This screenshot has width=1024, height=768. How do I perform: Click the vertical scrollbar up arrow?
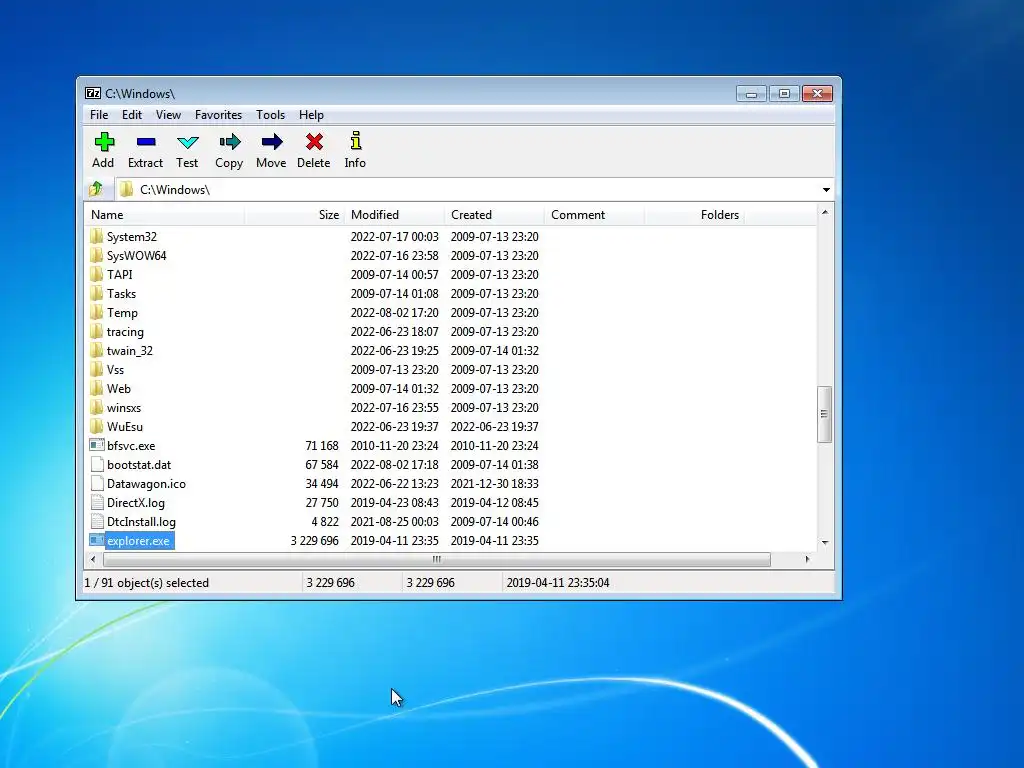825,212
